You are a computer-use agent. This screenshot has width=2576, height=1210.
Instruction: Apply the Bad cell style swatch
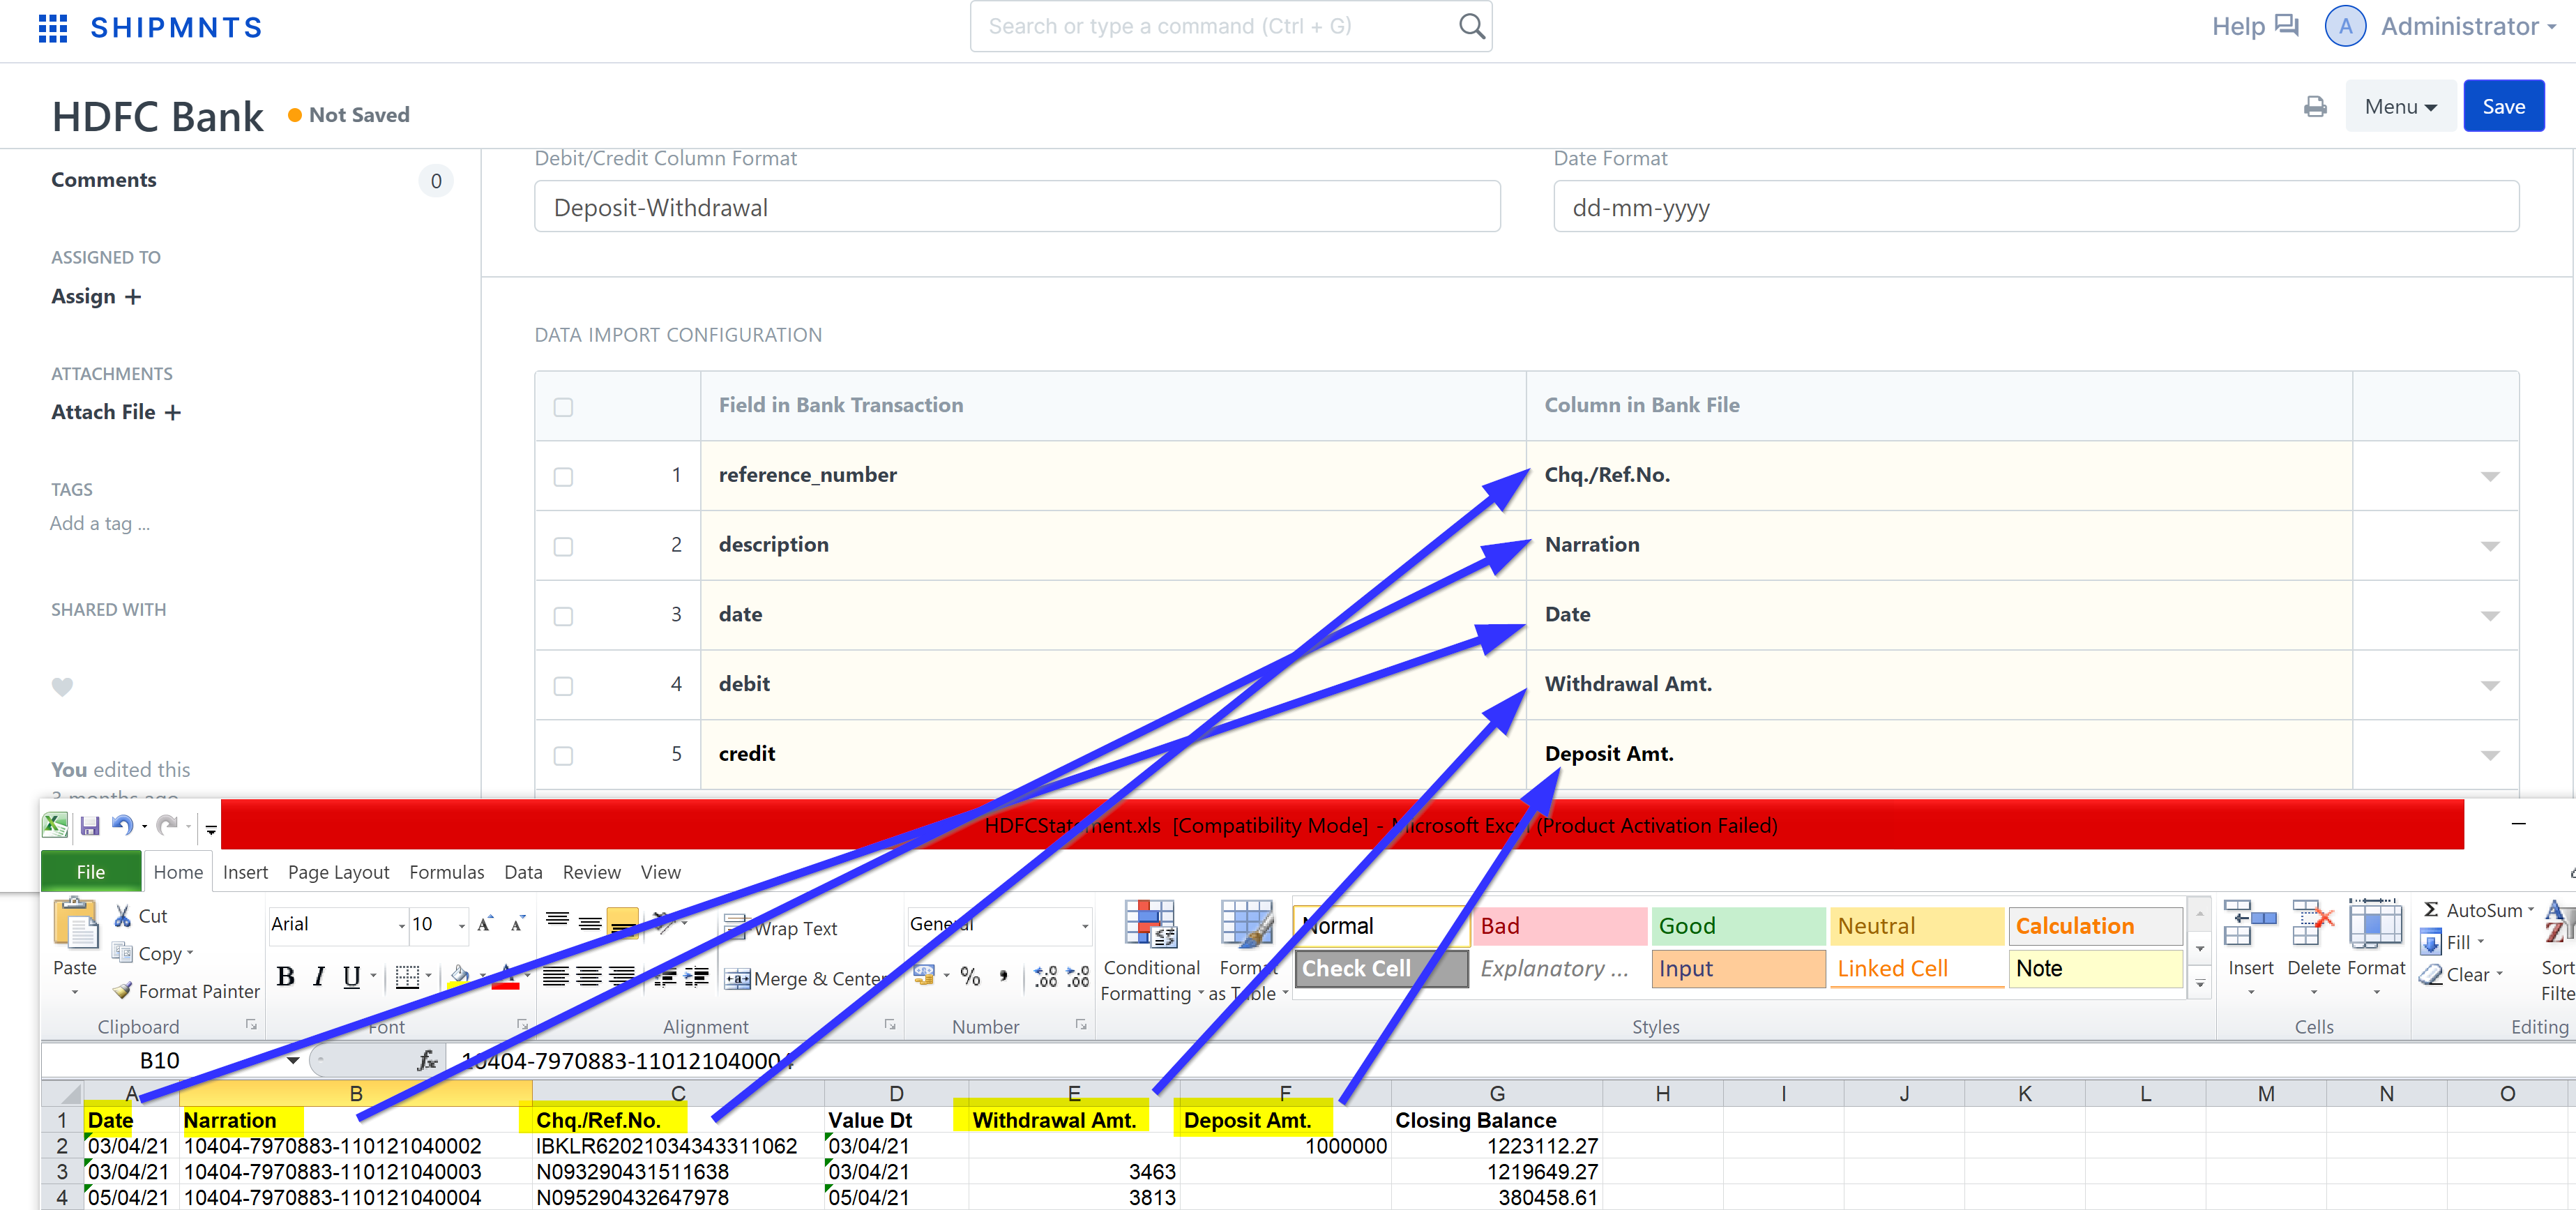click(1559, 926)
